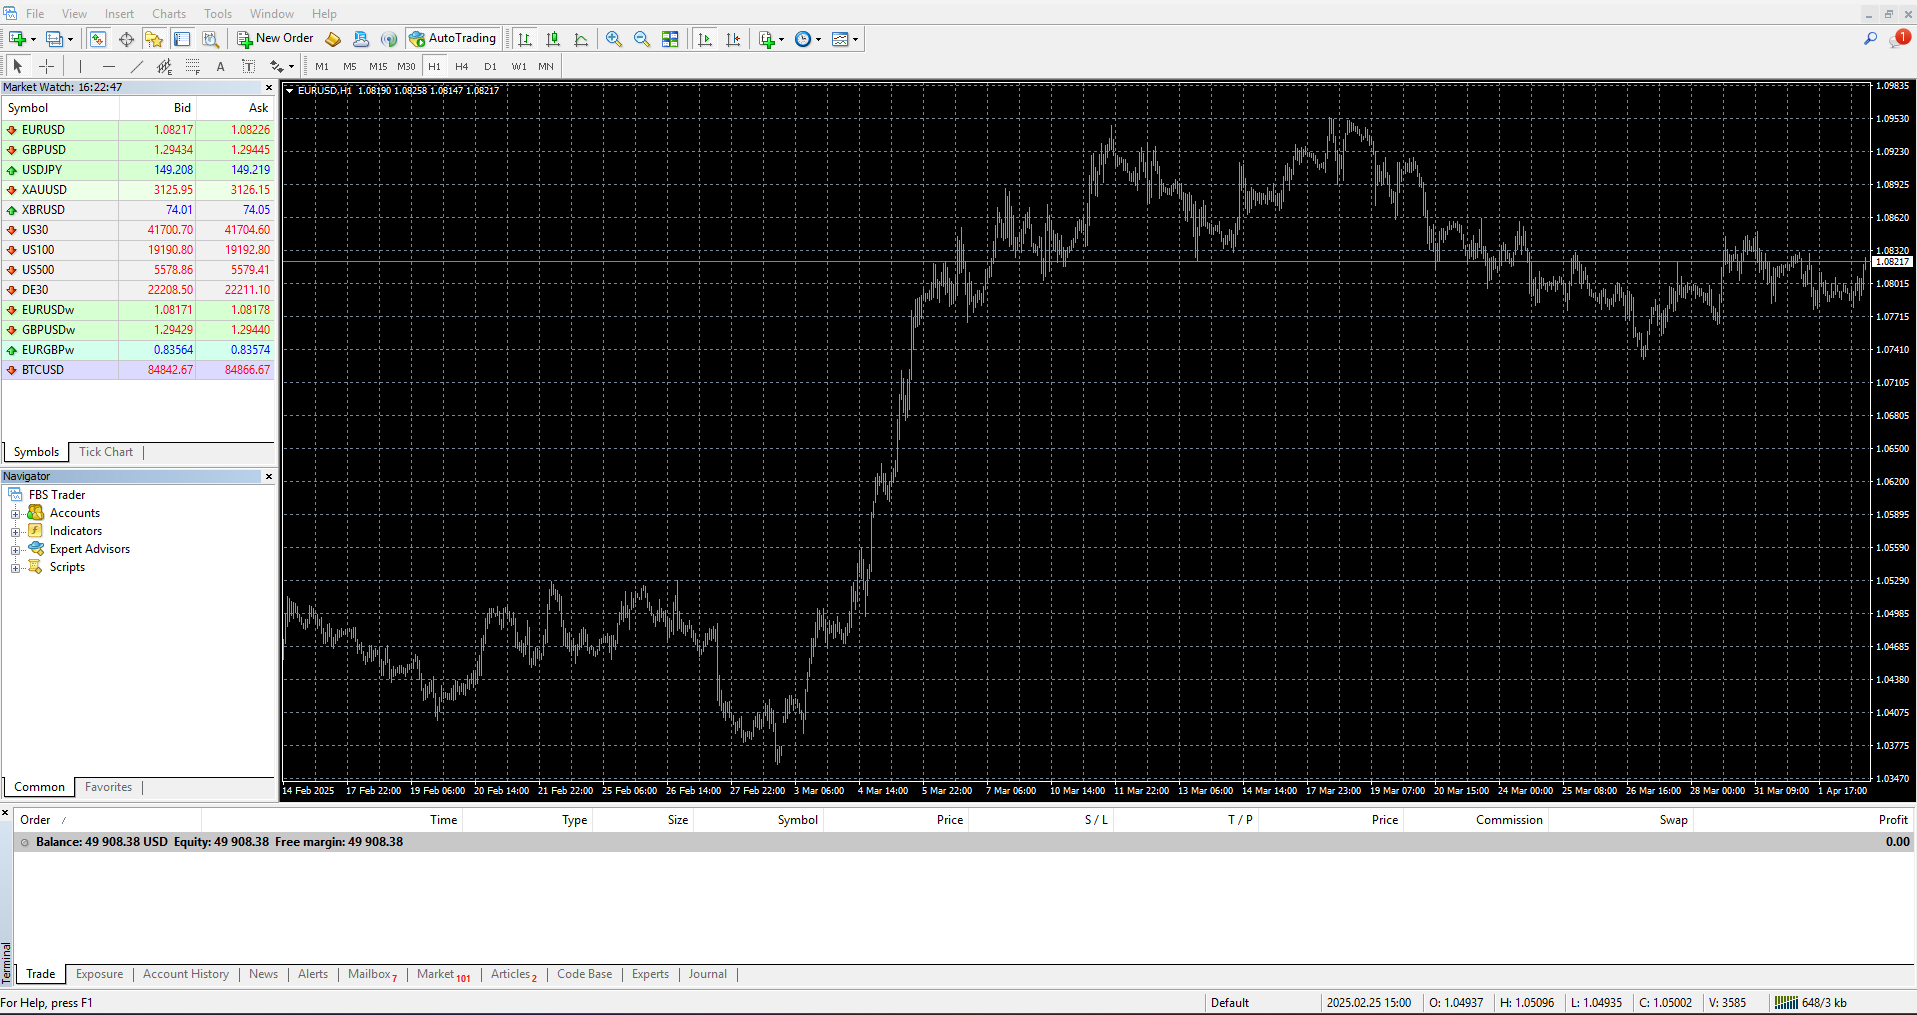Screen dimensions: 1917x1015
Task: Open the notification bubble with red badge
Action: click(1898, 39)
